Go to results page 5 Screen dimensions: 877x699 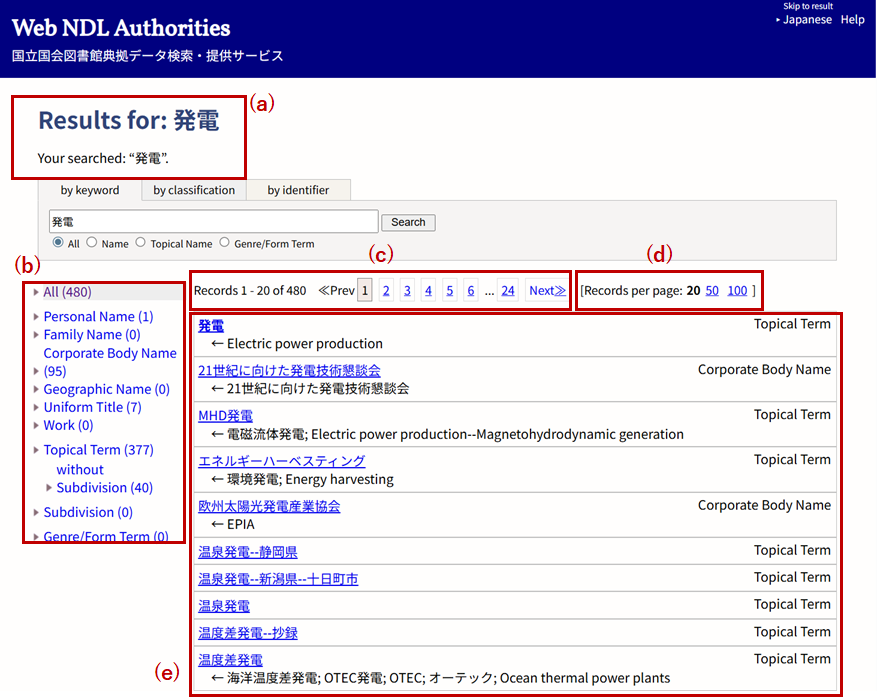450,291
